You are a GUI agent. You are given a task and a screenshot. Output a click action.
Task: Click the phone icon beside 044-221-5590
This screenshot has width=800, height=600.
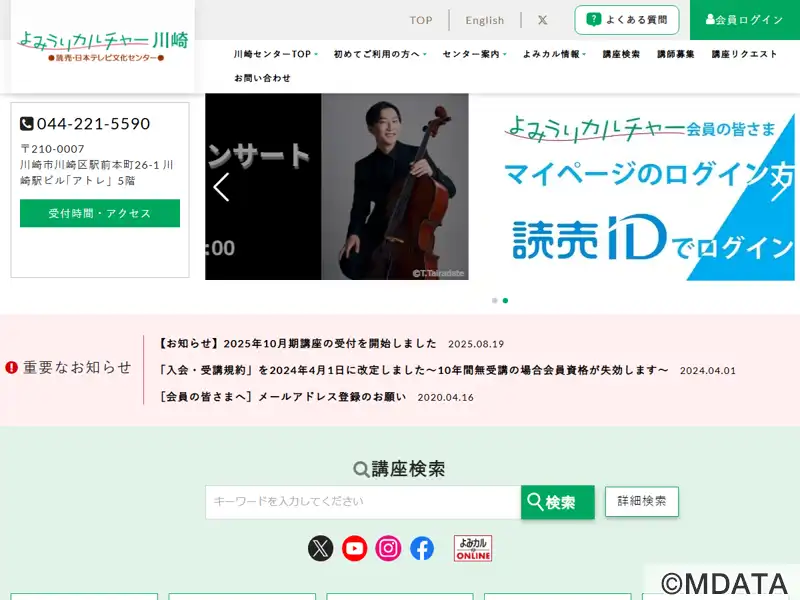pyautogui.click(x=27, y=123)
